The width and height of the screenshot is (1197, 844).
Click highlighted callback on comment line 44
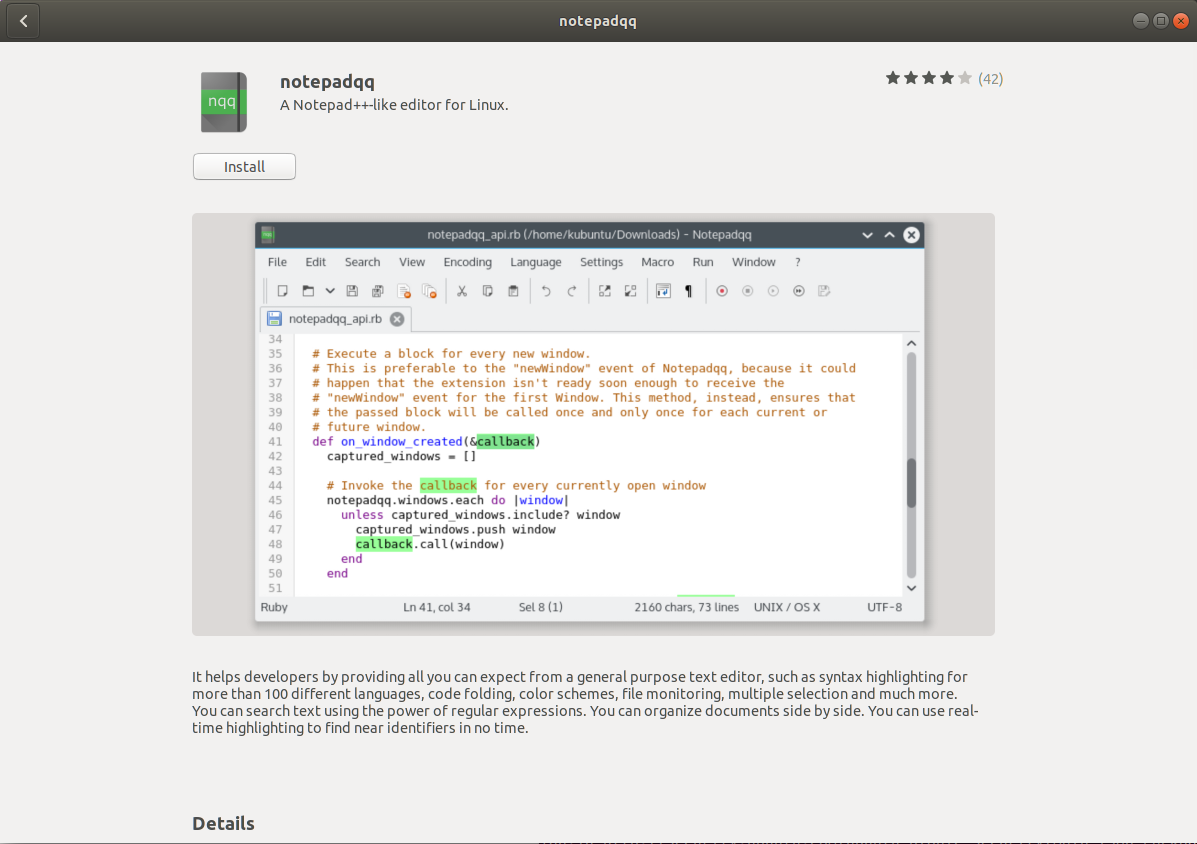click(x=448, y=485)
